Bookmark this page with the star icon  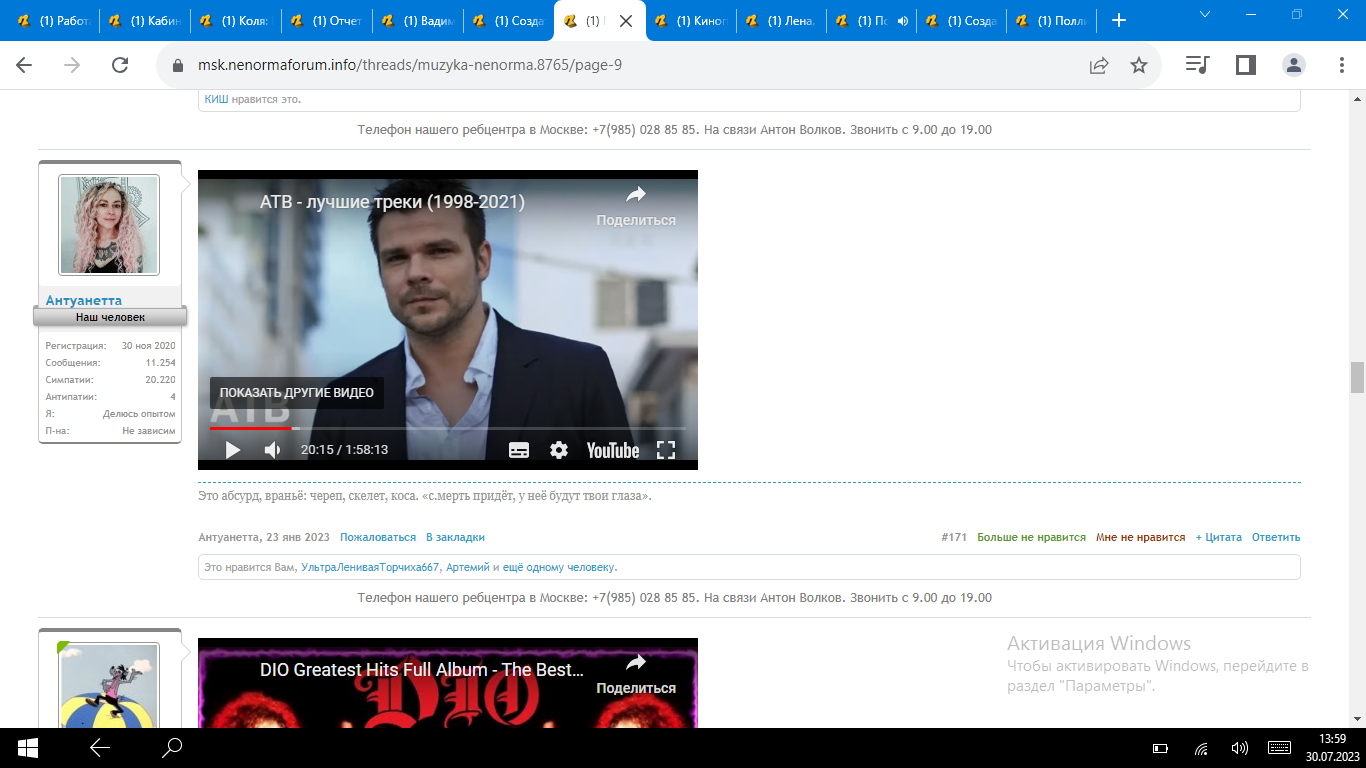coord(1139,65)
